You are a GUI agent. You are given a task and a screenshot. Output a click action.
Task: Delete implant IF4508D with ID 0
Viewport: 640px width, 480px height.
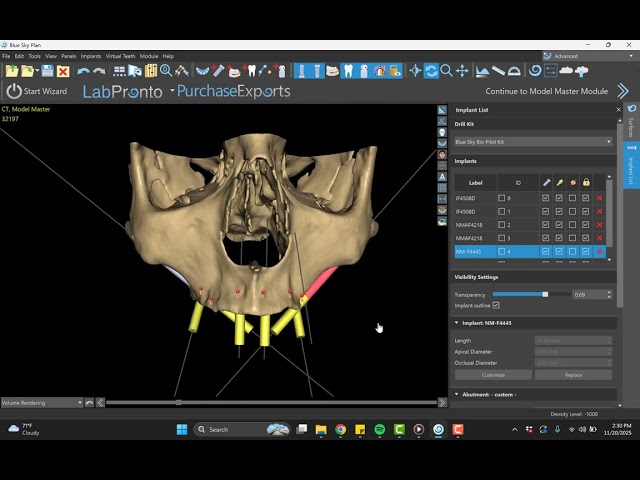pyautogui.click(x=599, y=199)
